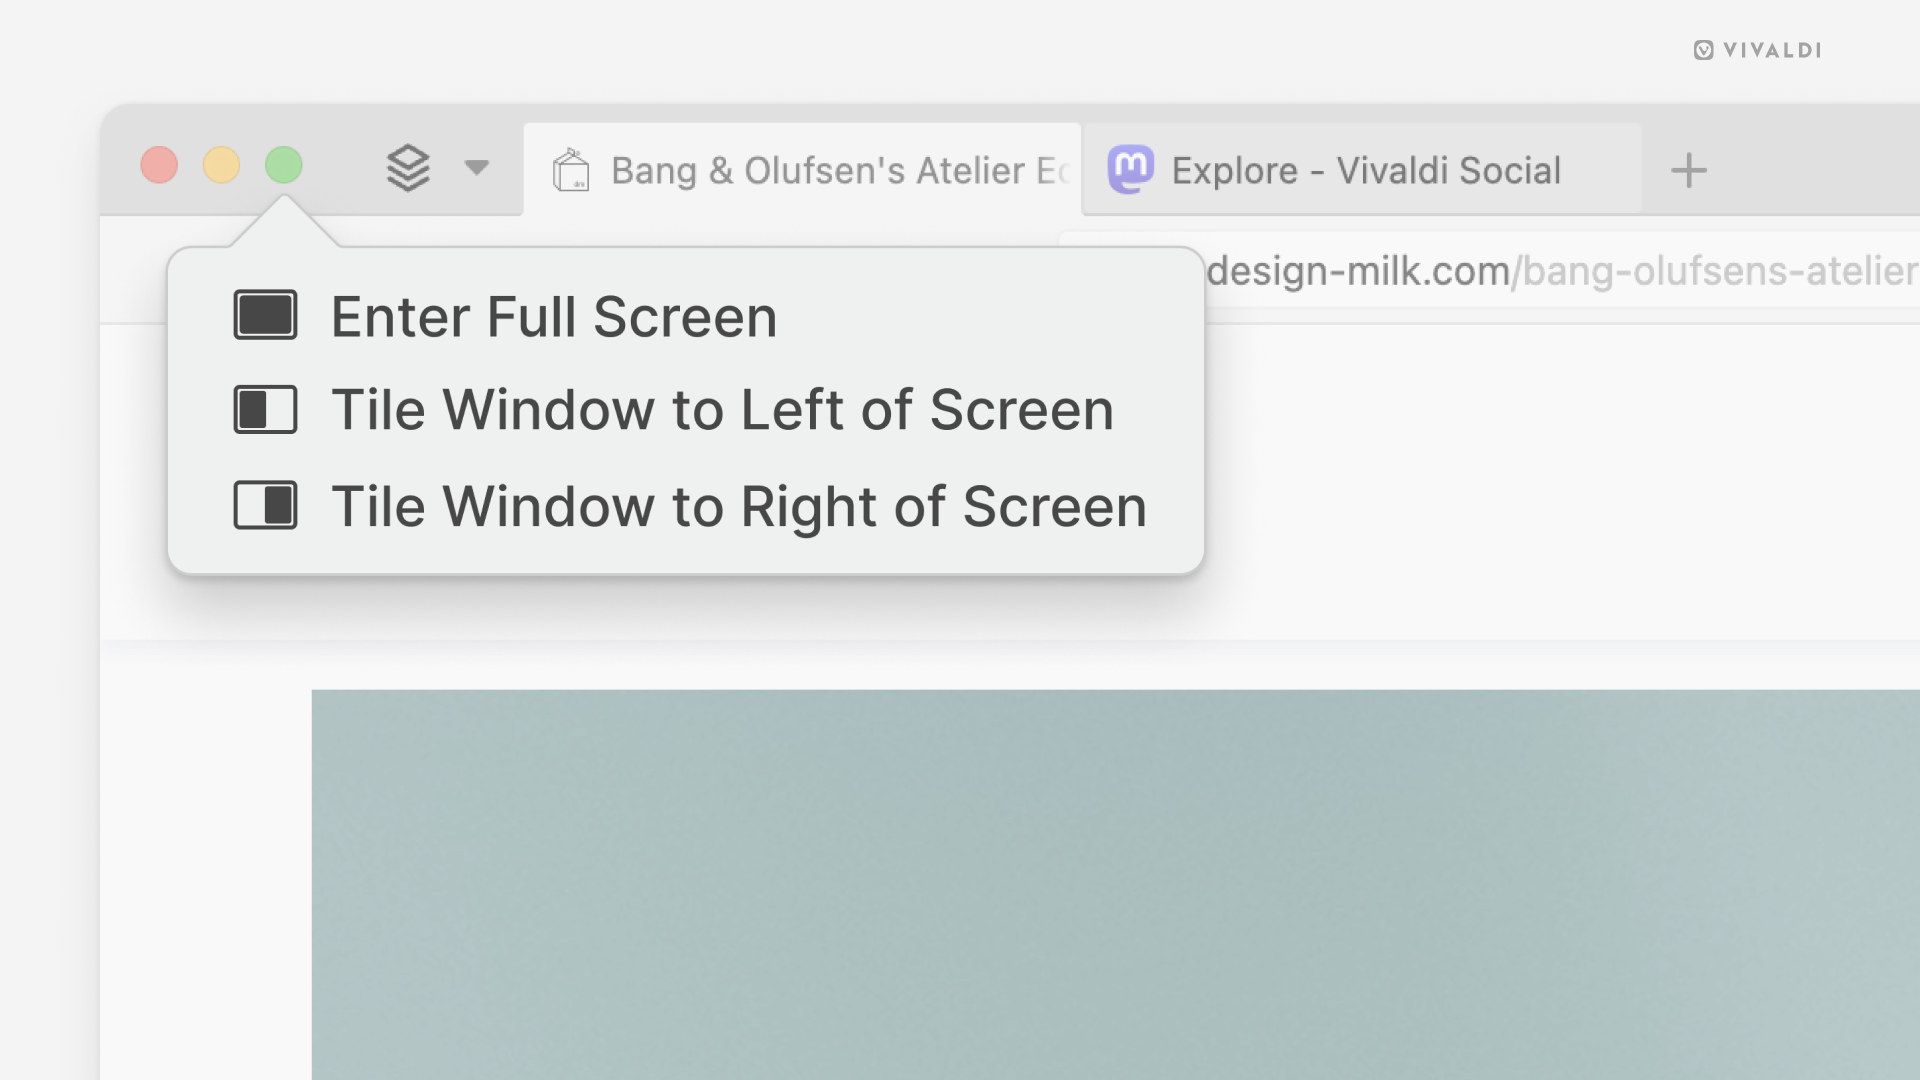
Task: Open the tab stack layers icon
Action: [x=408, y=168]
